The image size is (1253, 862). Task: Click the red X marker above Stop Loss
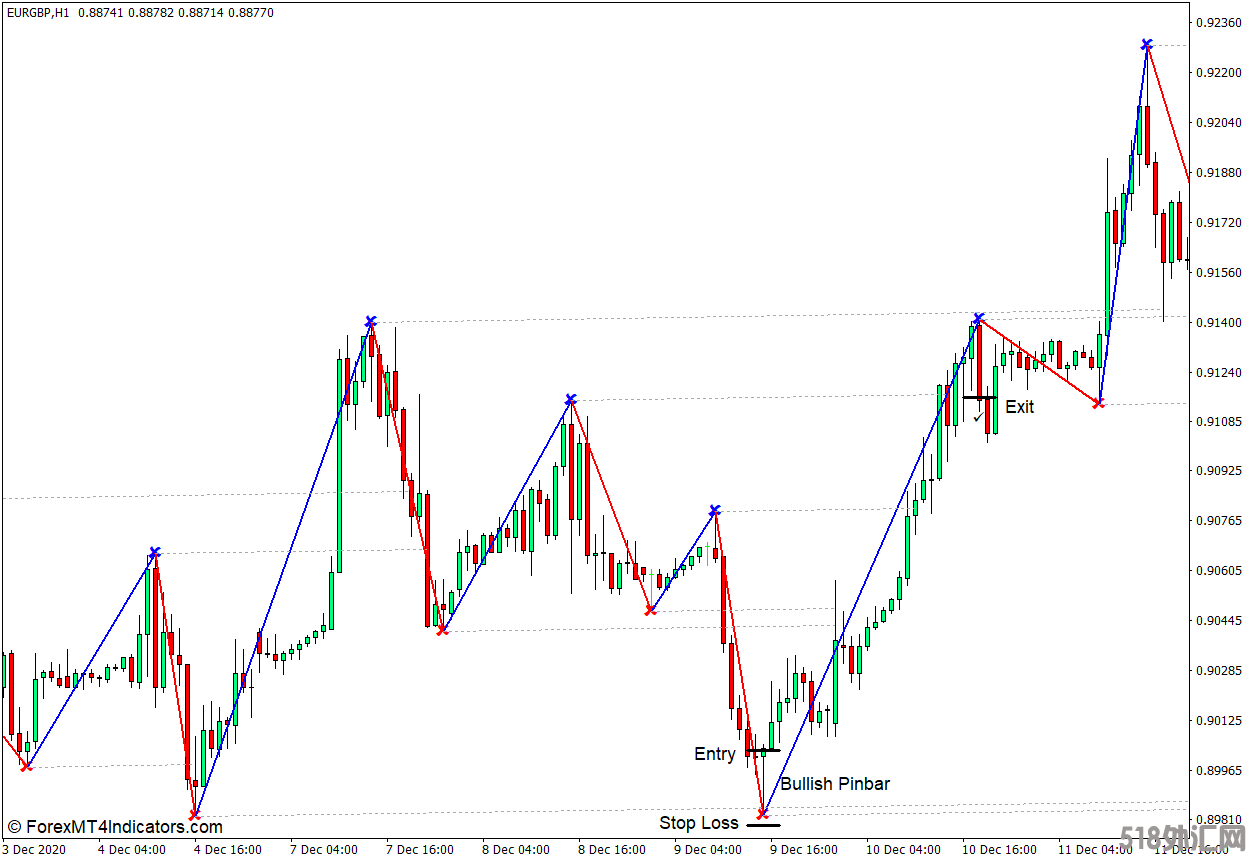click(763, 813)
